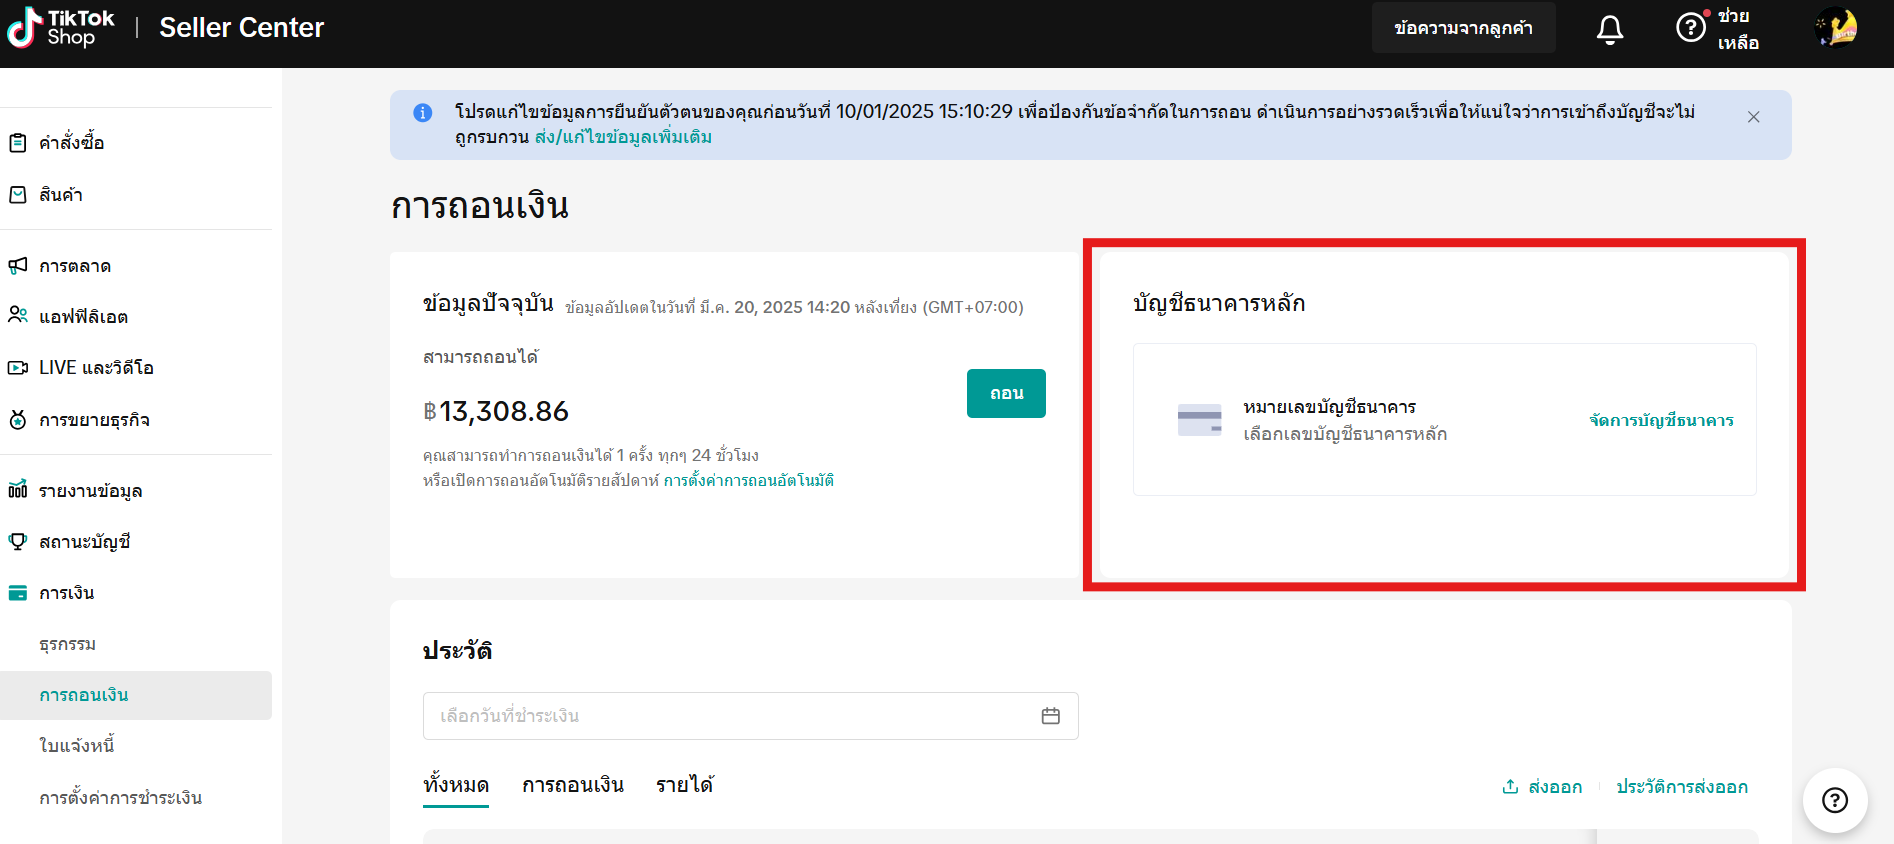Click the ข้อความจากลูกค้า button

point(1463,28)
